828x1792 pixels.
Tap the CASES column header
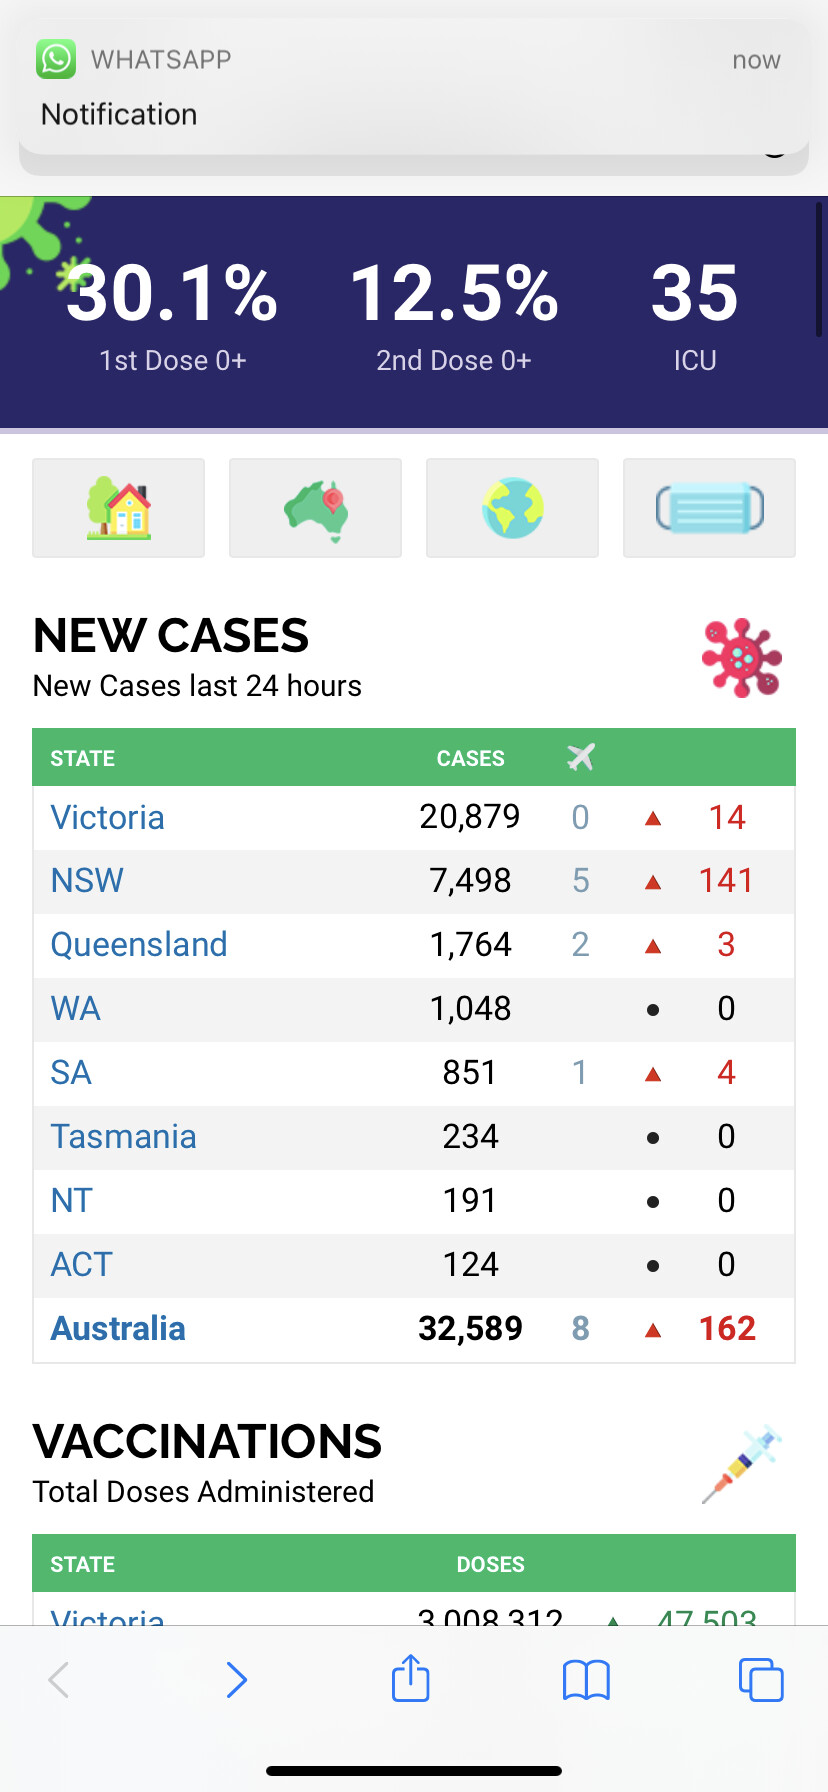point(470,758)
